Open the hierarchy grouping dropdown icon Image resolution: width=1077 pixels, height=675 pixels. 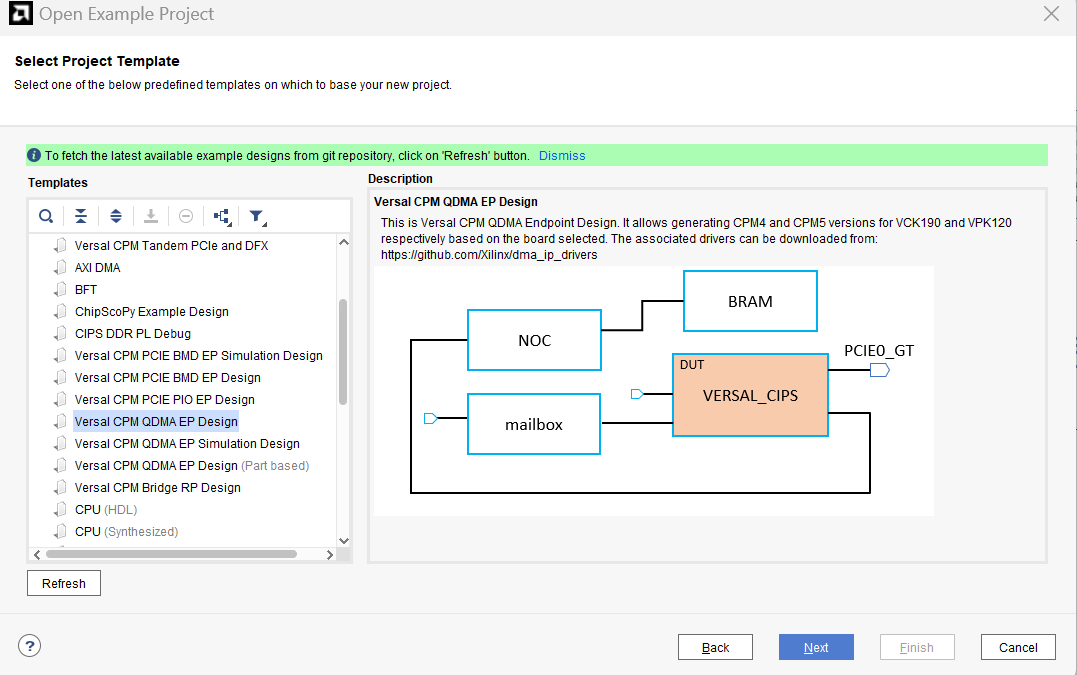(x=222, y=217)
